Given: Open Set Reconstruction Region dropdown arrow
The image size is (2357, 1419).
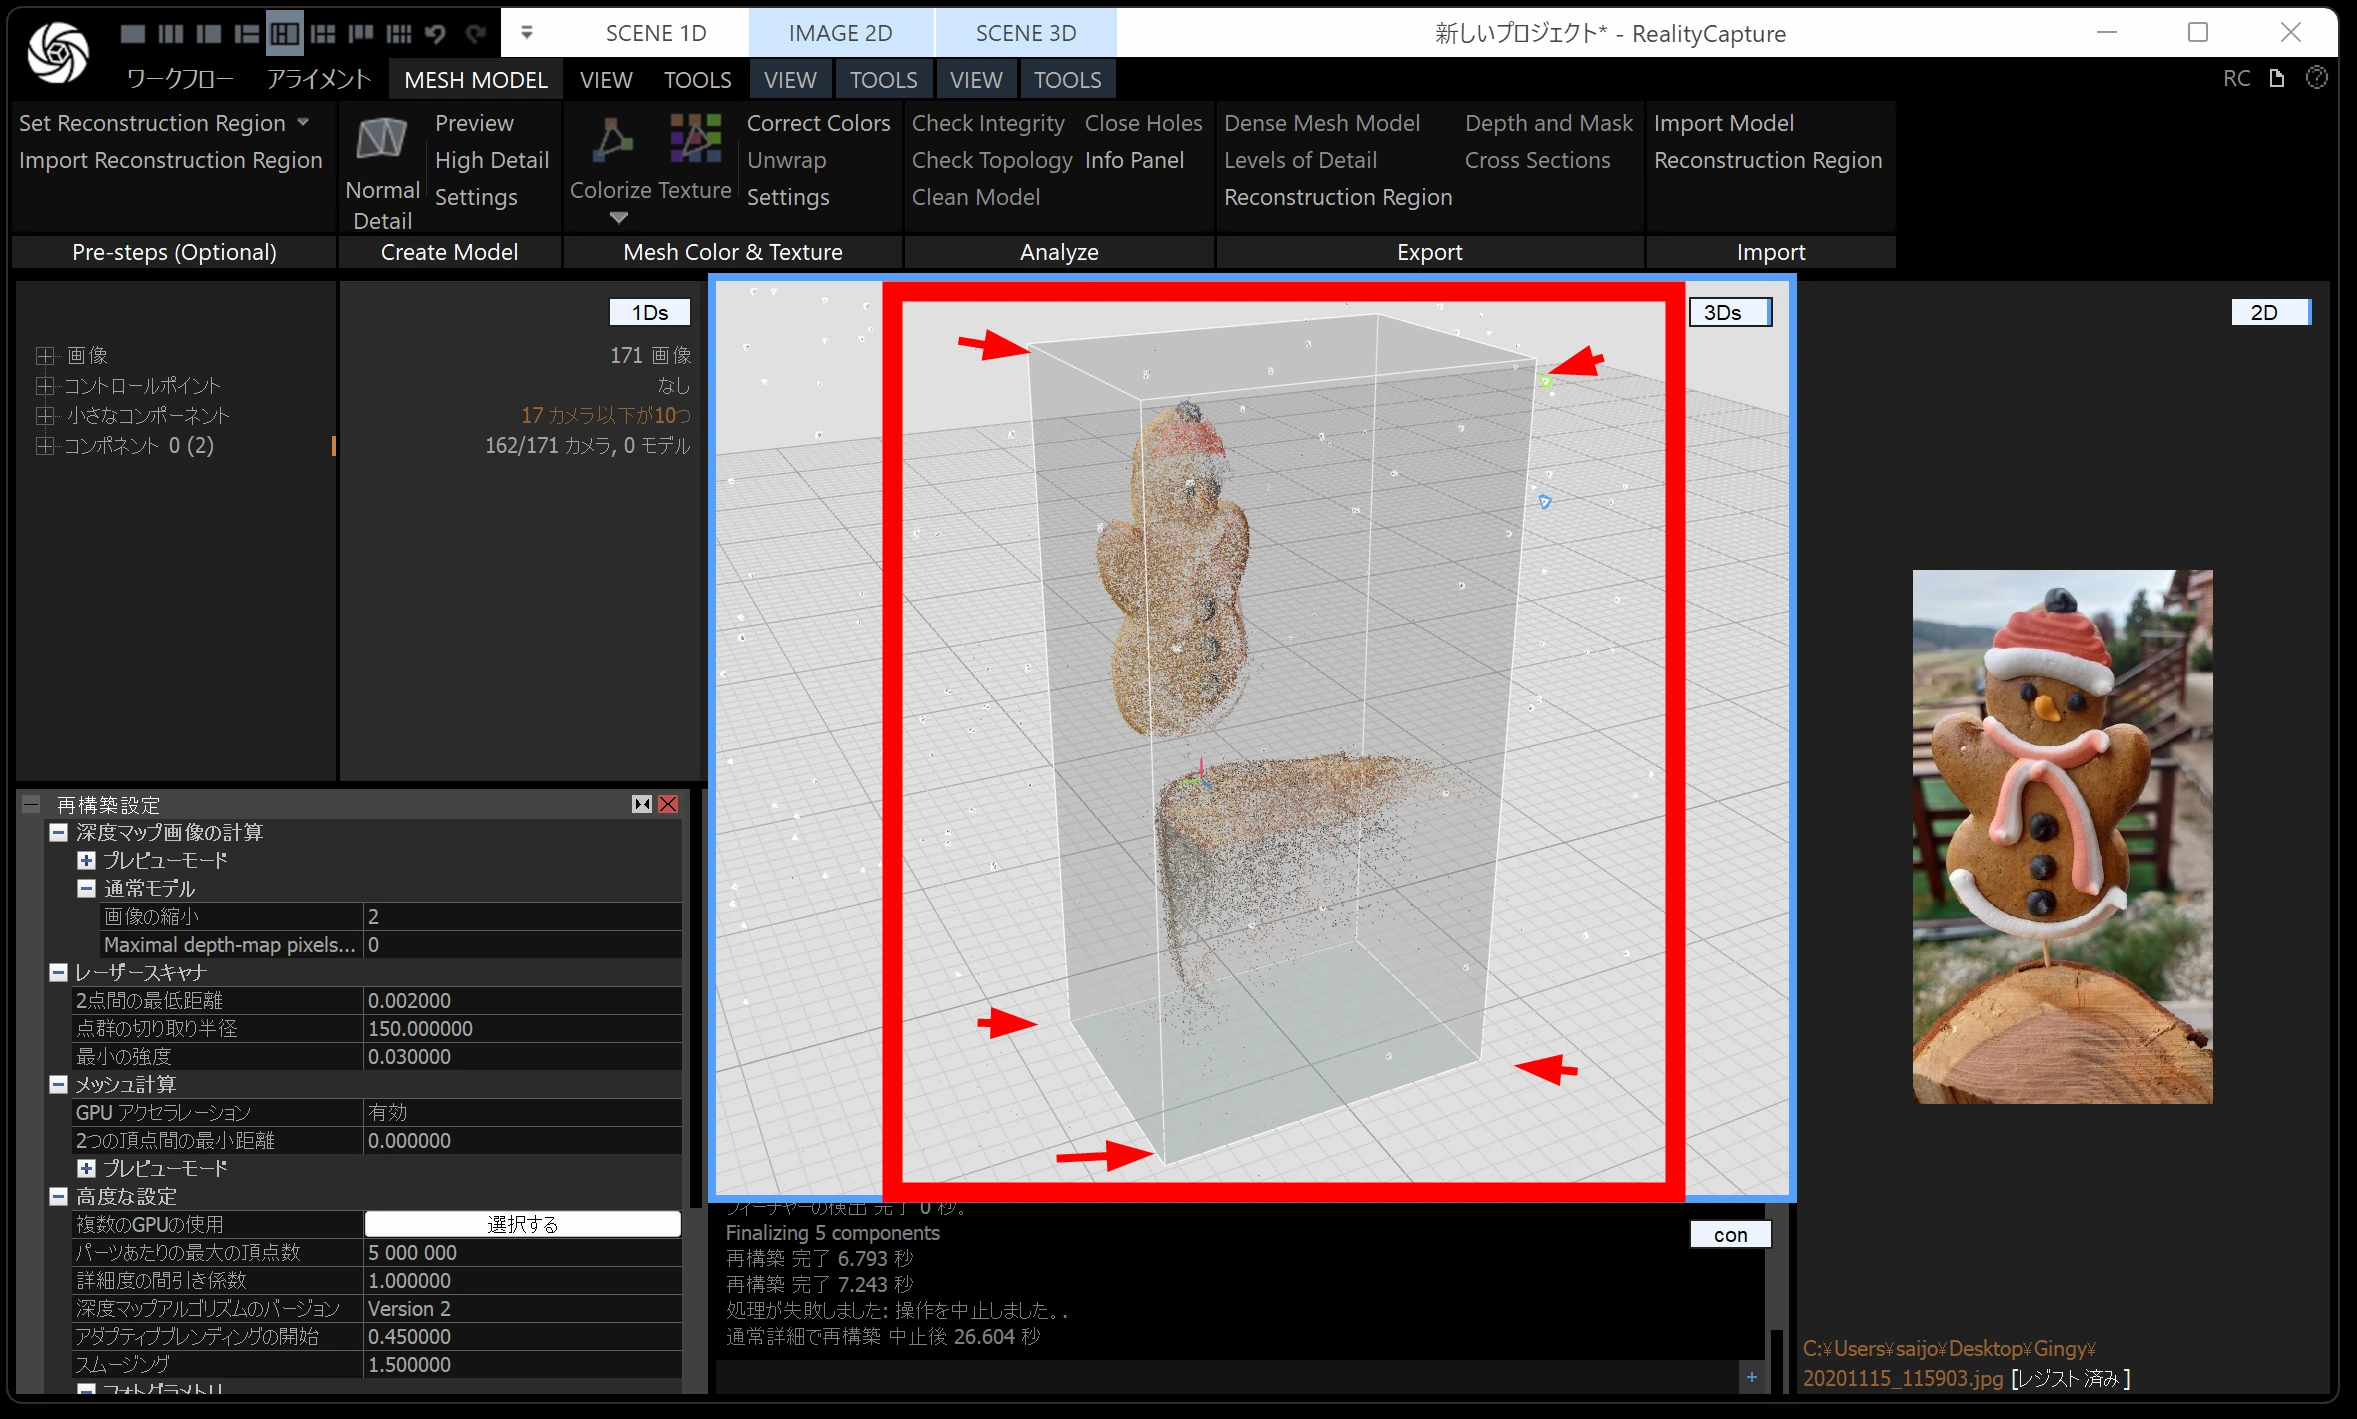Looking at the screenshot, I should 303,122.
